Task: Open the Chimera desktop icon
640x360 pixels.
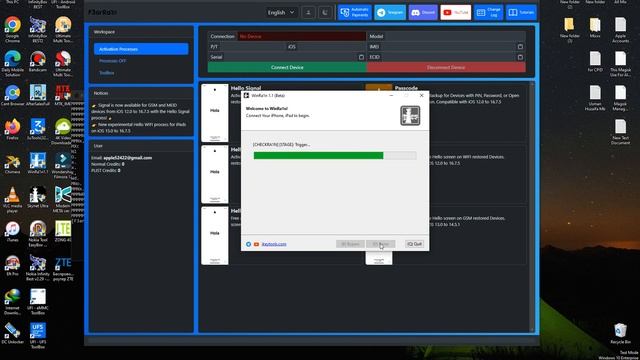Action: coord(12,164)
